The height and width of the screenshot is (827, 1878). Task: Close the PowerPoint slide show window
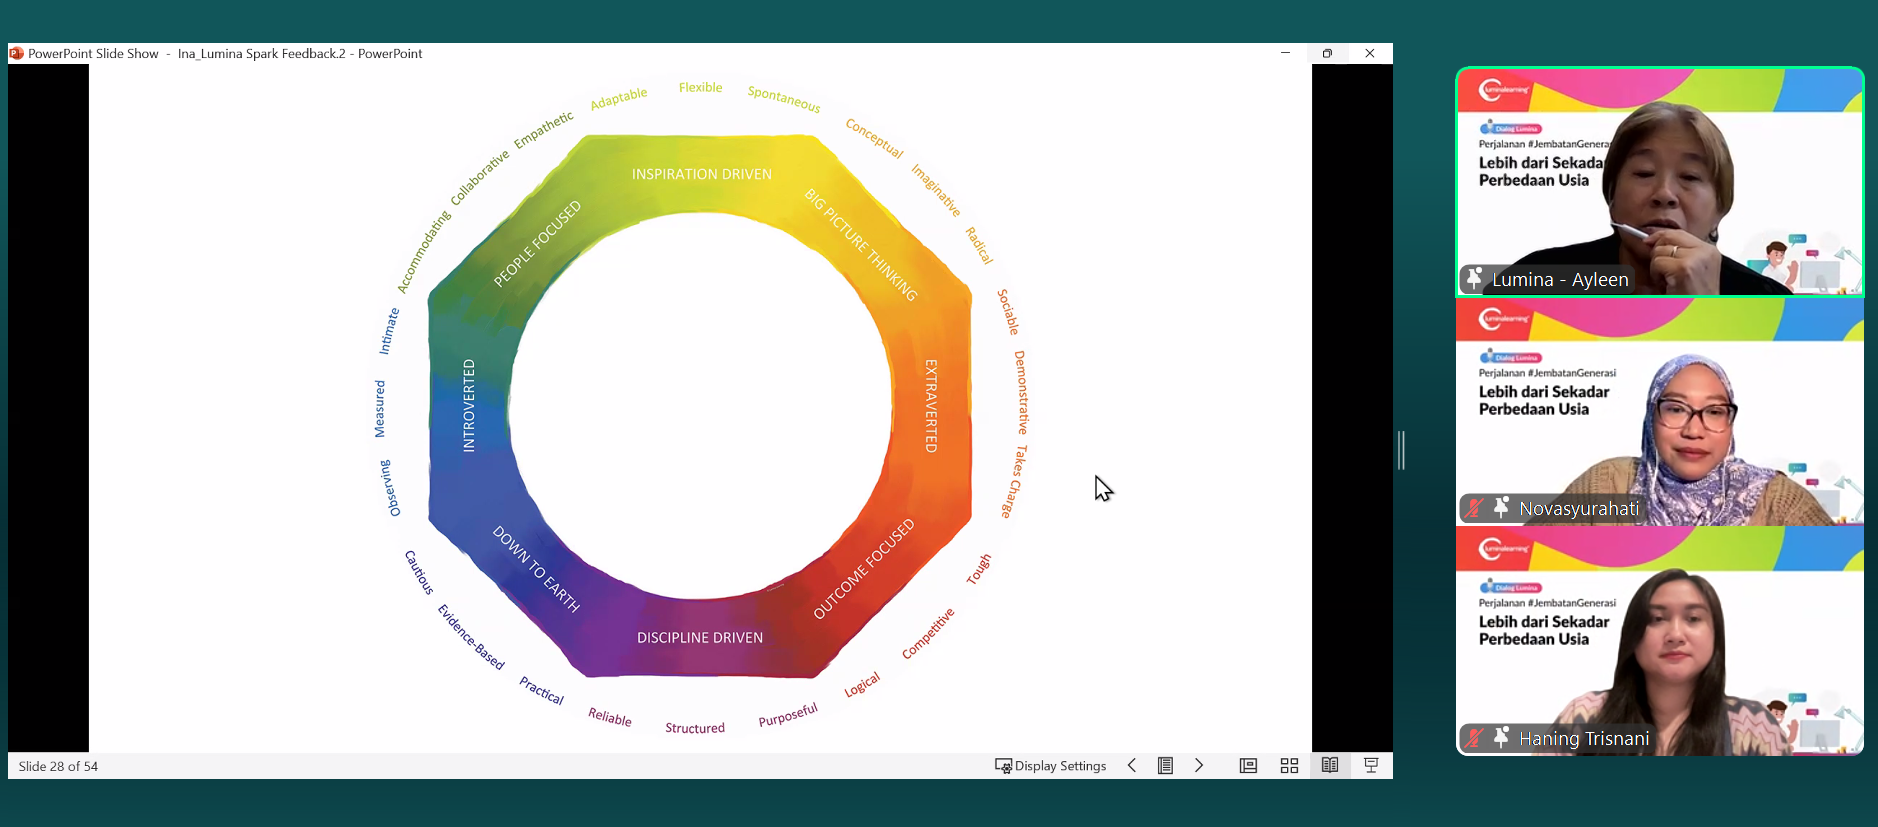click(x=1370, y=53)
